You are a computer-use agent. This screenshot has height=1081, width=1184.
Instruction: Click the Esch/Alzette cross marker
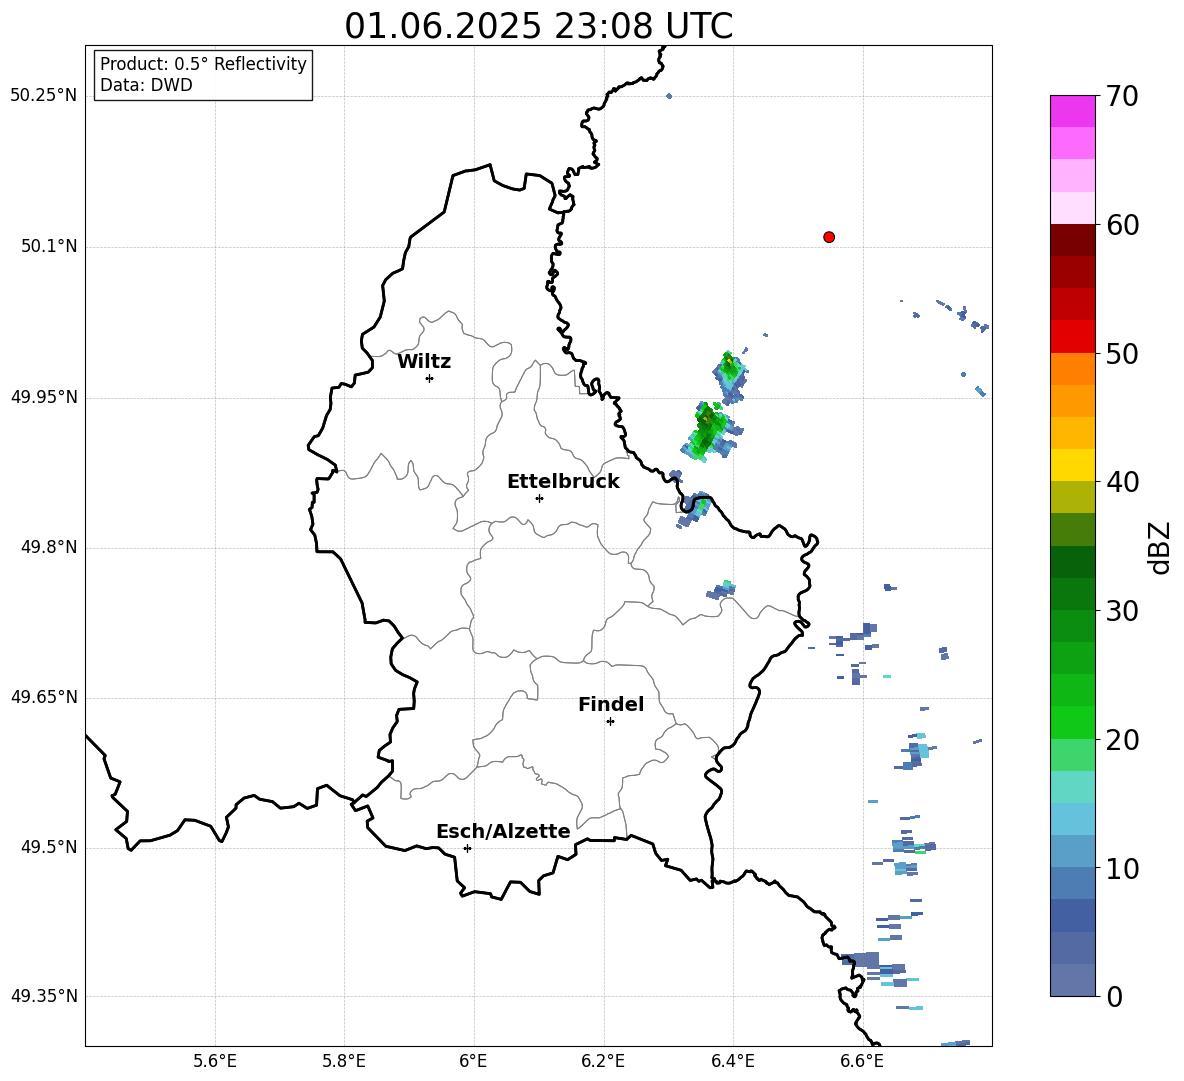[467, 848]
